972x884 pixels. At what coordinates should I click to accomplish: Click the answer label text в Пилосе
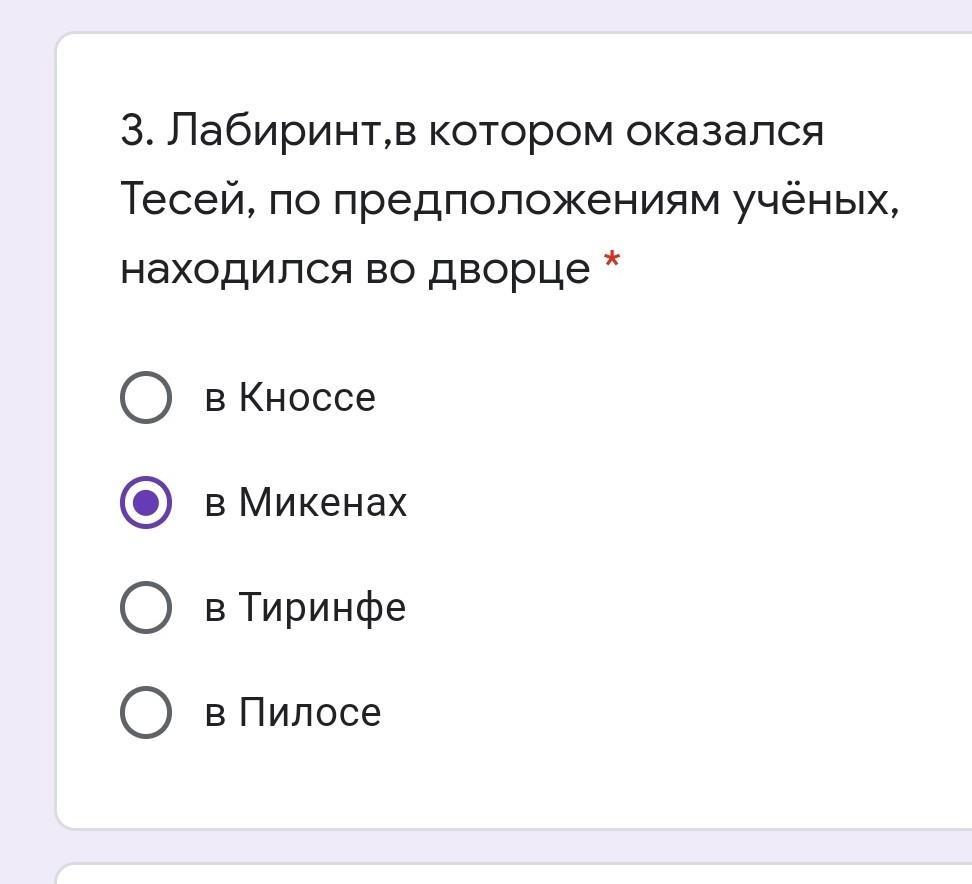coord(293,712)
